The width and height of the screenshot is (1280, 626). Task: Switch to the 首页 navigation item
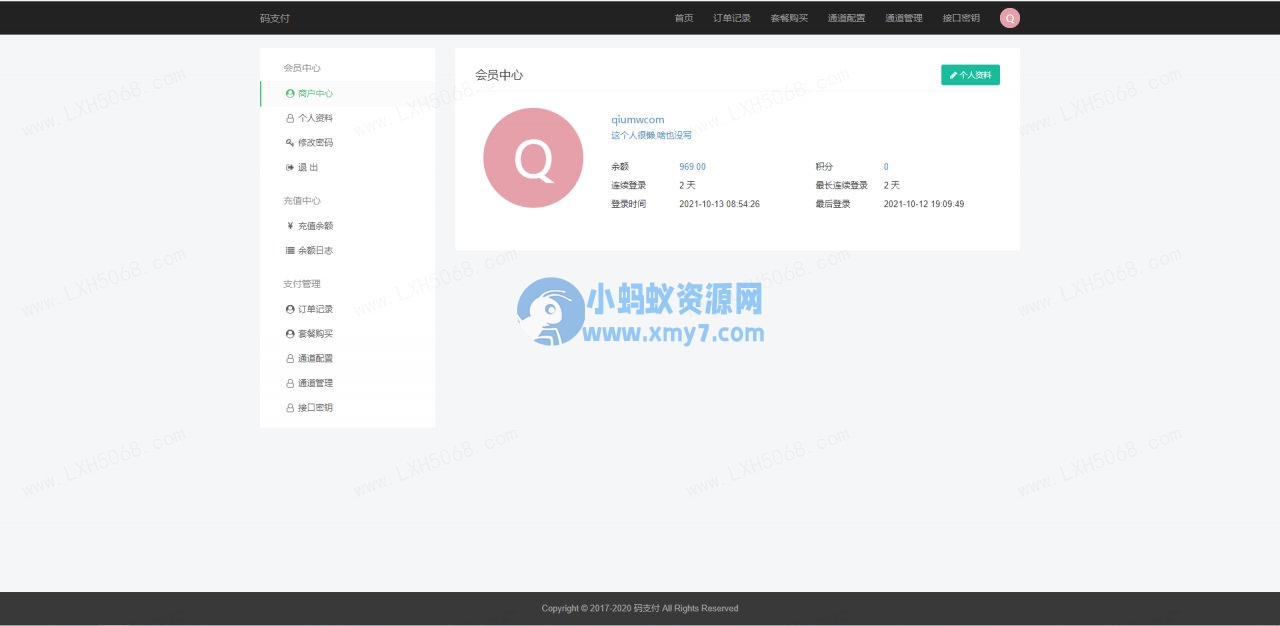(x=683, y=17)
